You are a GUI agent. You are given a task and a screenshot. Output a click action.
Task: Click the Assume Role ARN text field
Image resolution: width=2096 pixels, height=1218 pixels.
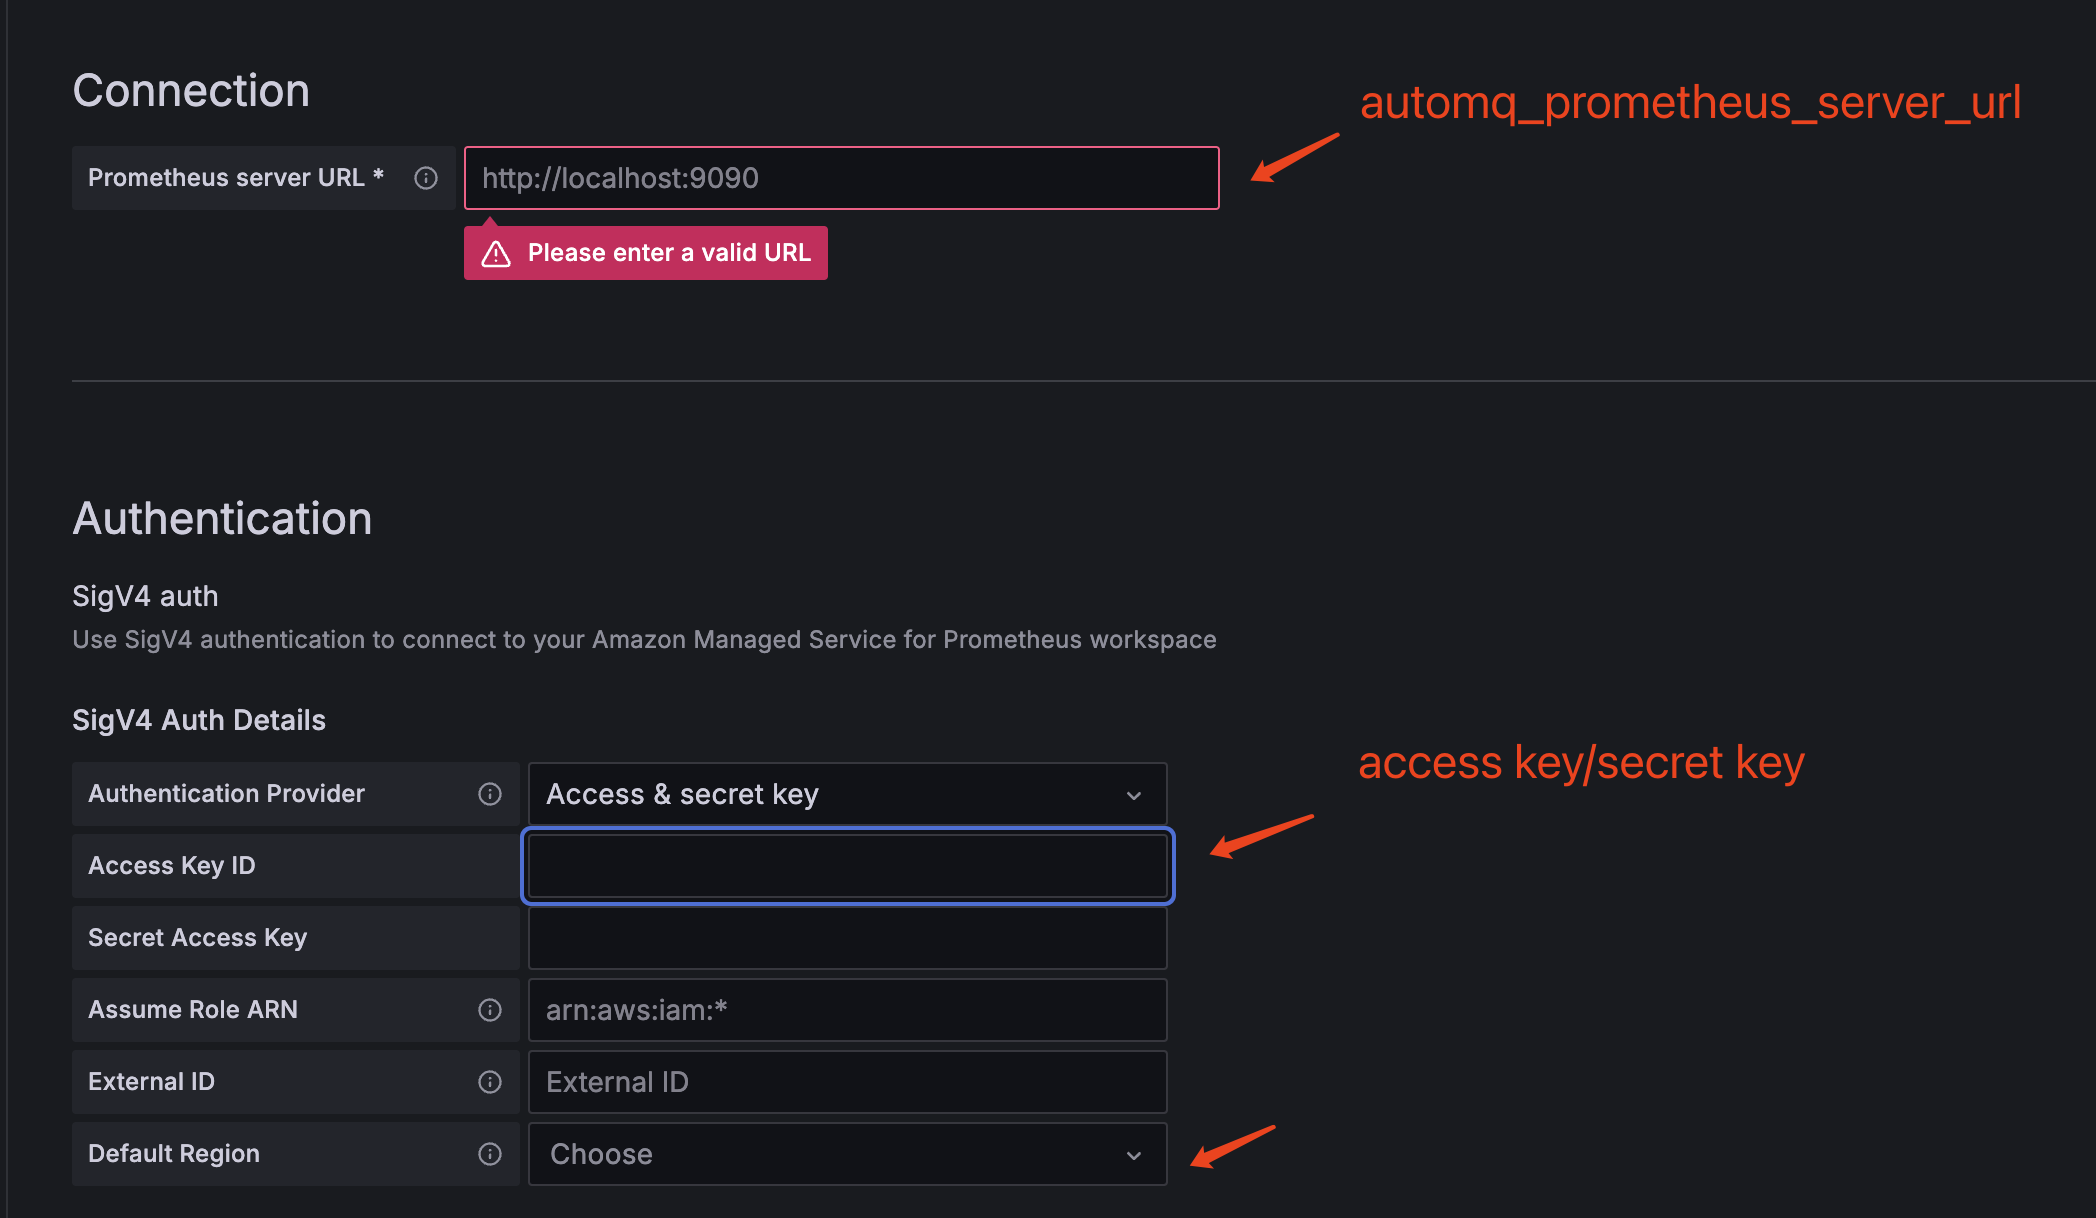(847, 1010)
